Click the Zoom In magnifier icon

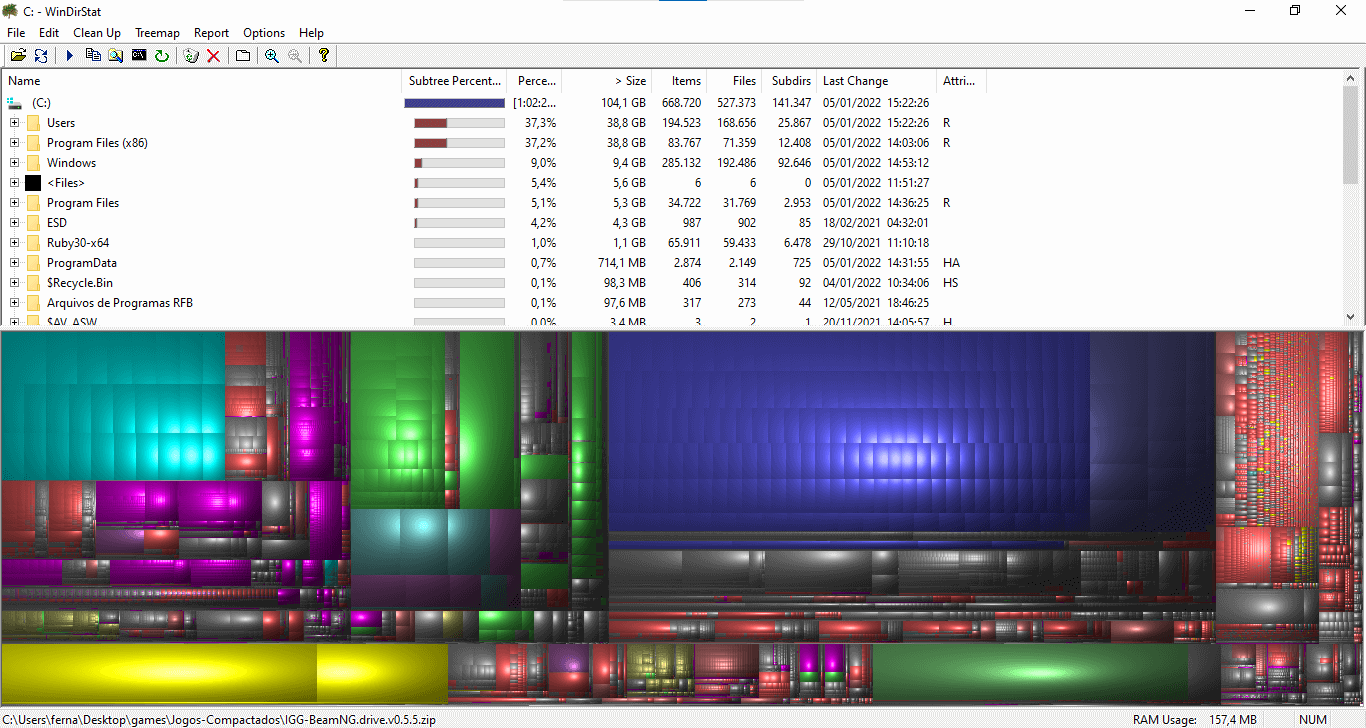pos(271,56)
